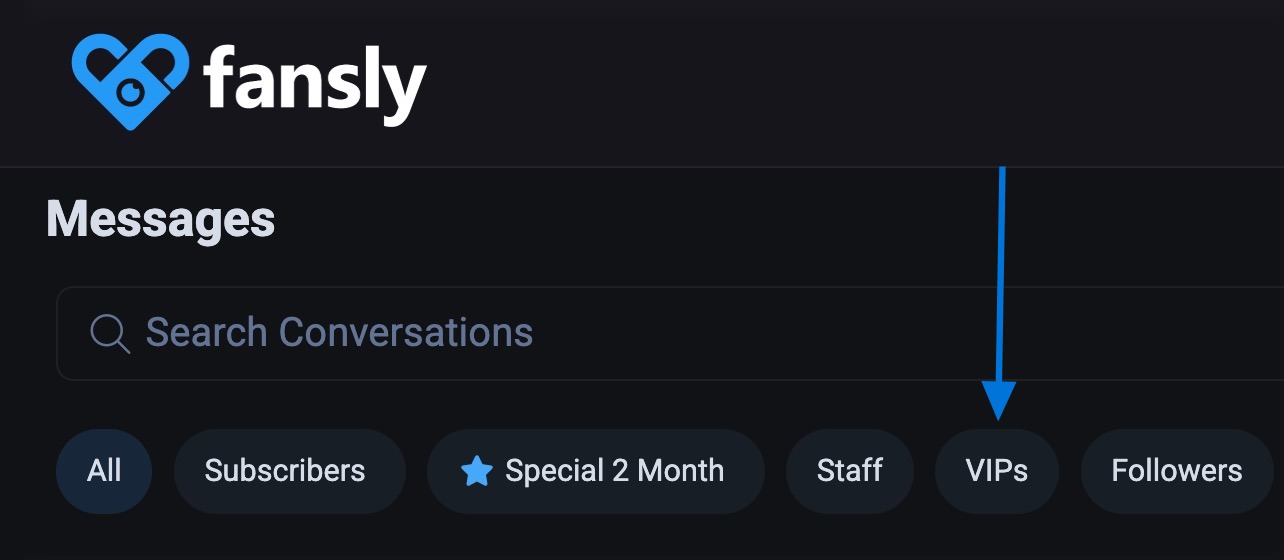Click the Search Conversations placeholder text
1284x560 pixels.
[x=339, y=333]
